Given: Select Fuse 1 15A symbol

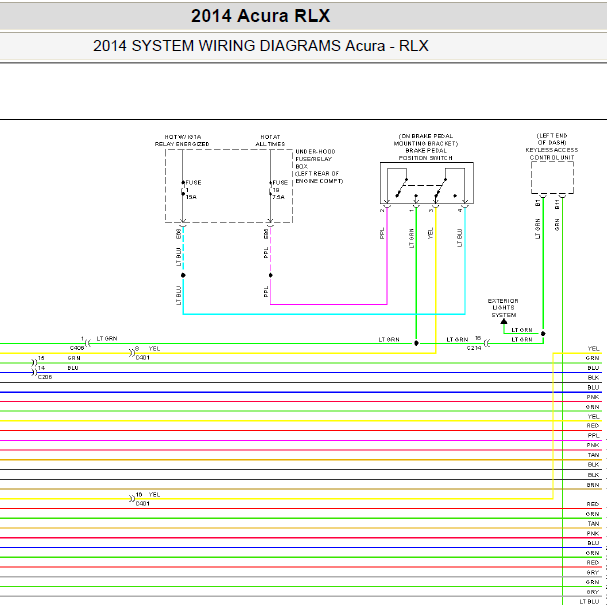Looking at the screenshot, I should click(x=183, y=188).
